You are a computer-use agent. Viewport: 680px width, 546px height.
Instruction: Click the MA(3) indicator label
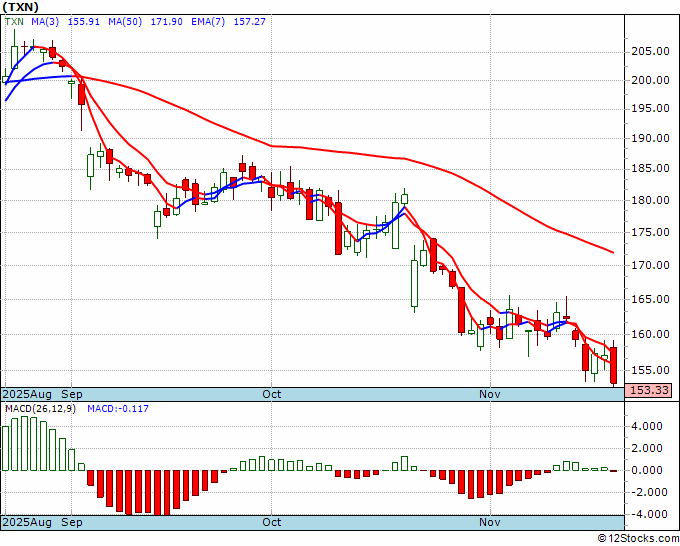coord(45,22)
